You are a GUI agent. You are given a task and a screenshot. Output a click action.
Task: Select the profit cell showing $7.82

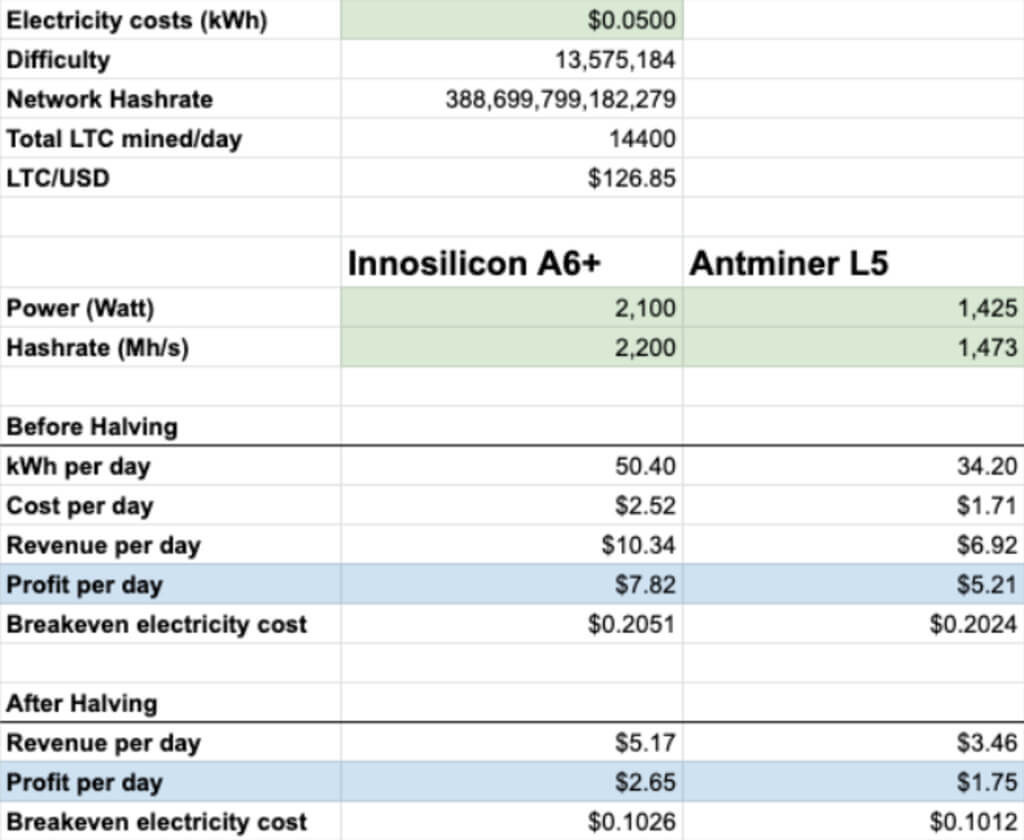click(x=512, y=584)
